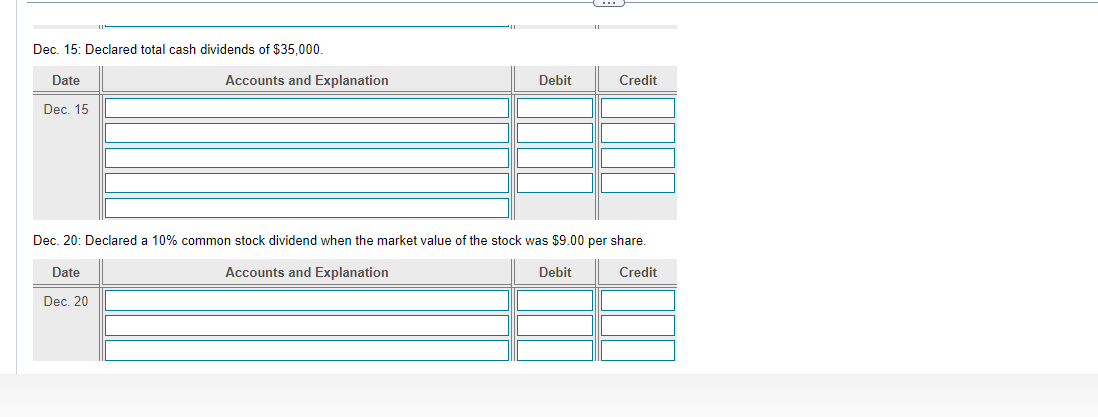Click Dec. 20 first row debit field
This screenshot has width=1098, height=417.
[555, 301]
